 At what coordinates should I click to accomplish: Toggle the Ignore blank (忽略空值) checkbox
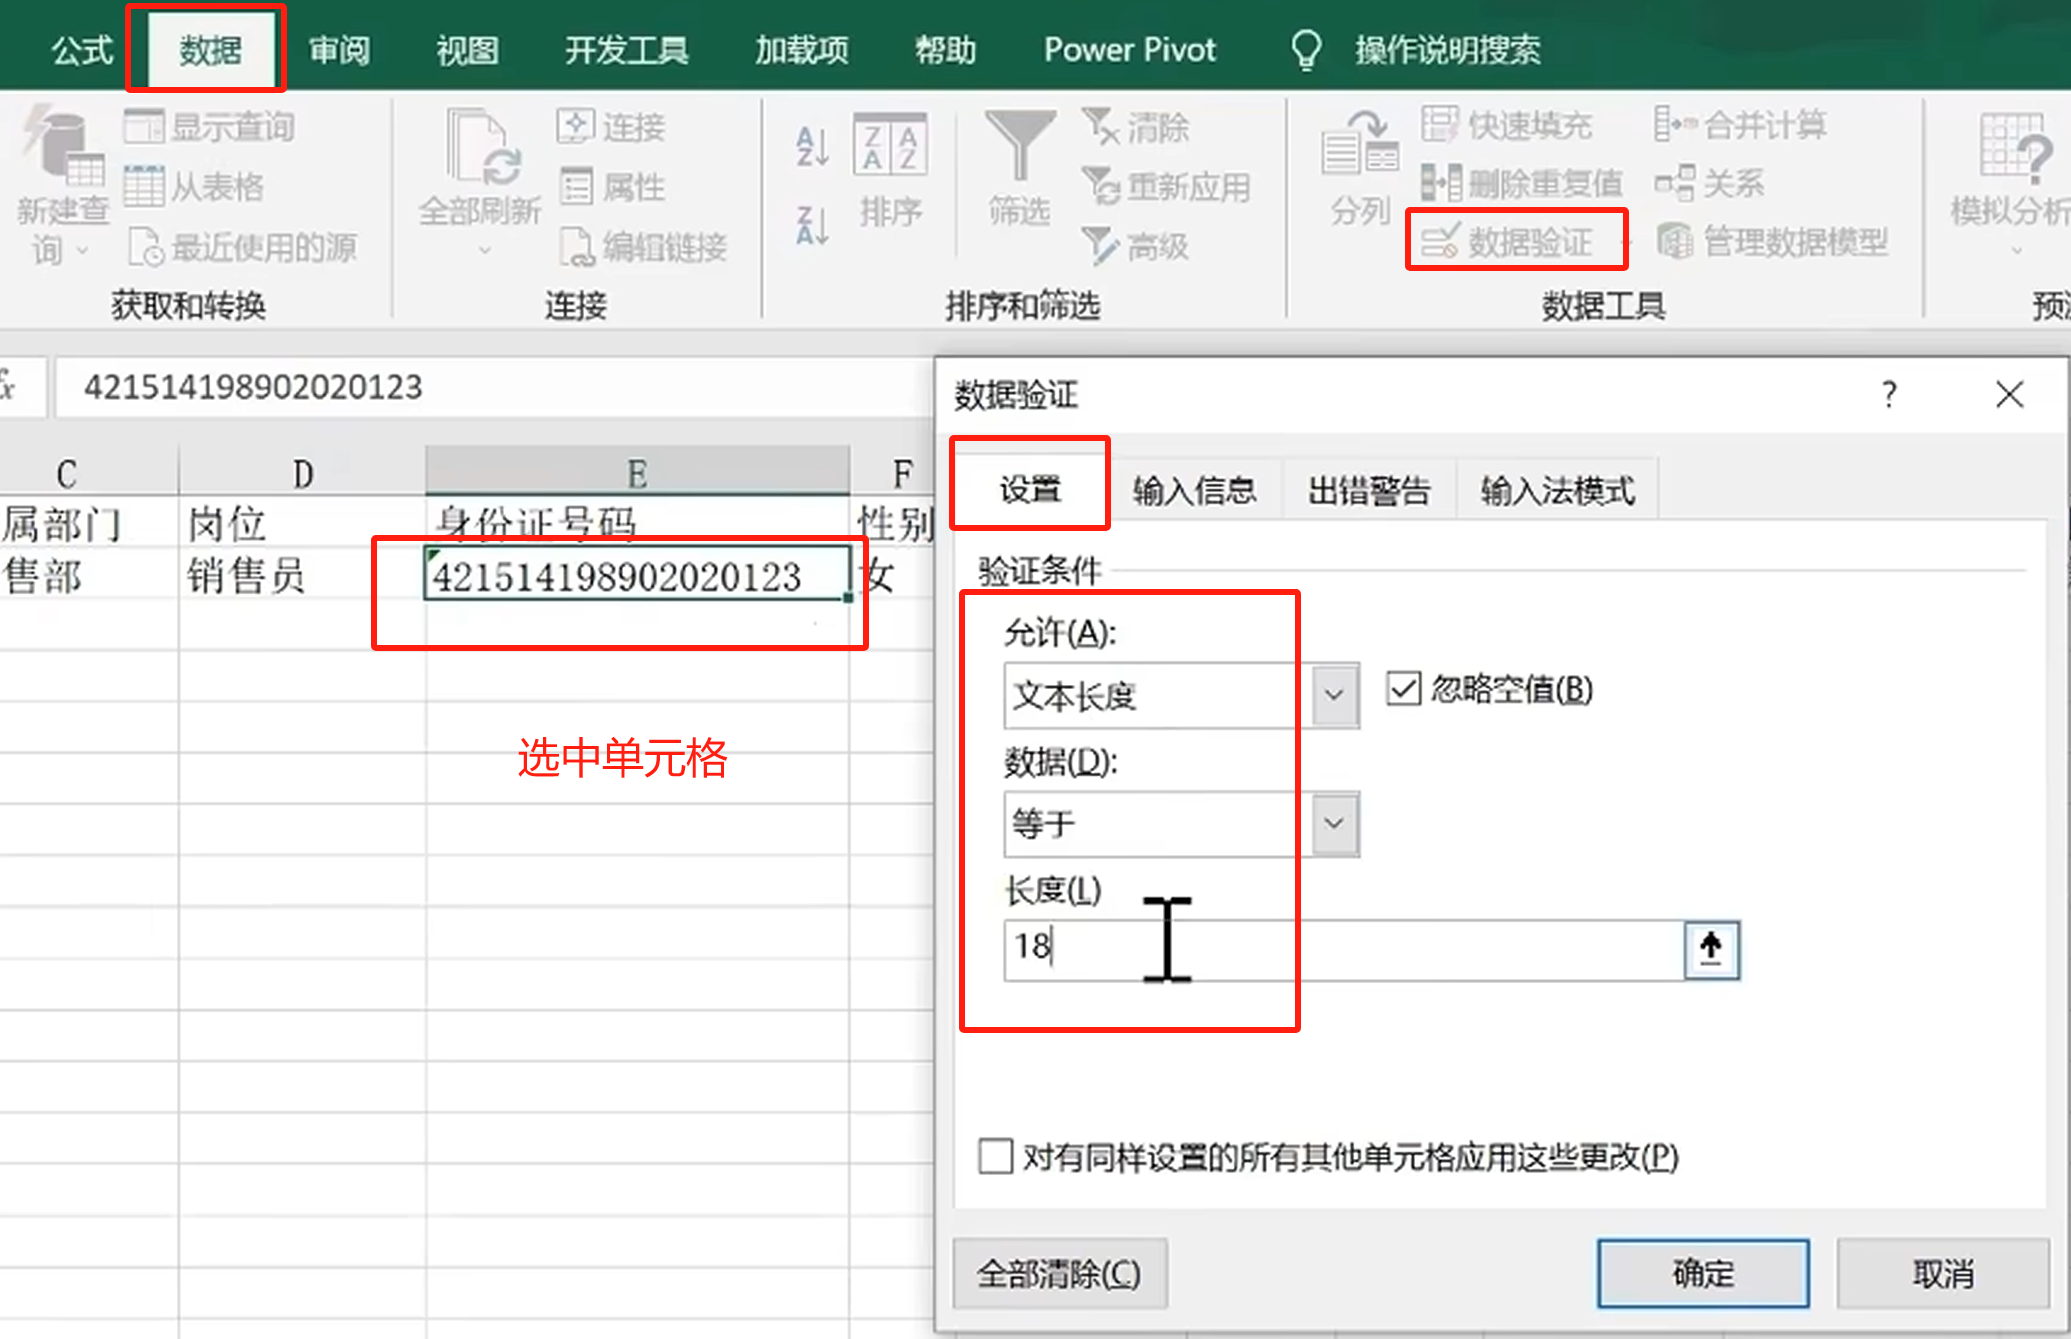pos(1403,689)
